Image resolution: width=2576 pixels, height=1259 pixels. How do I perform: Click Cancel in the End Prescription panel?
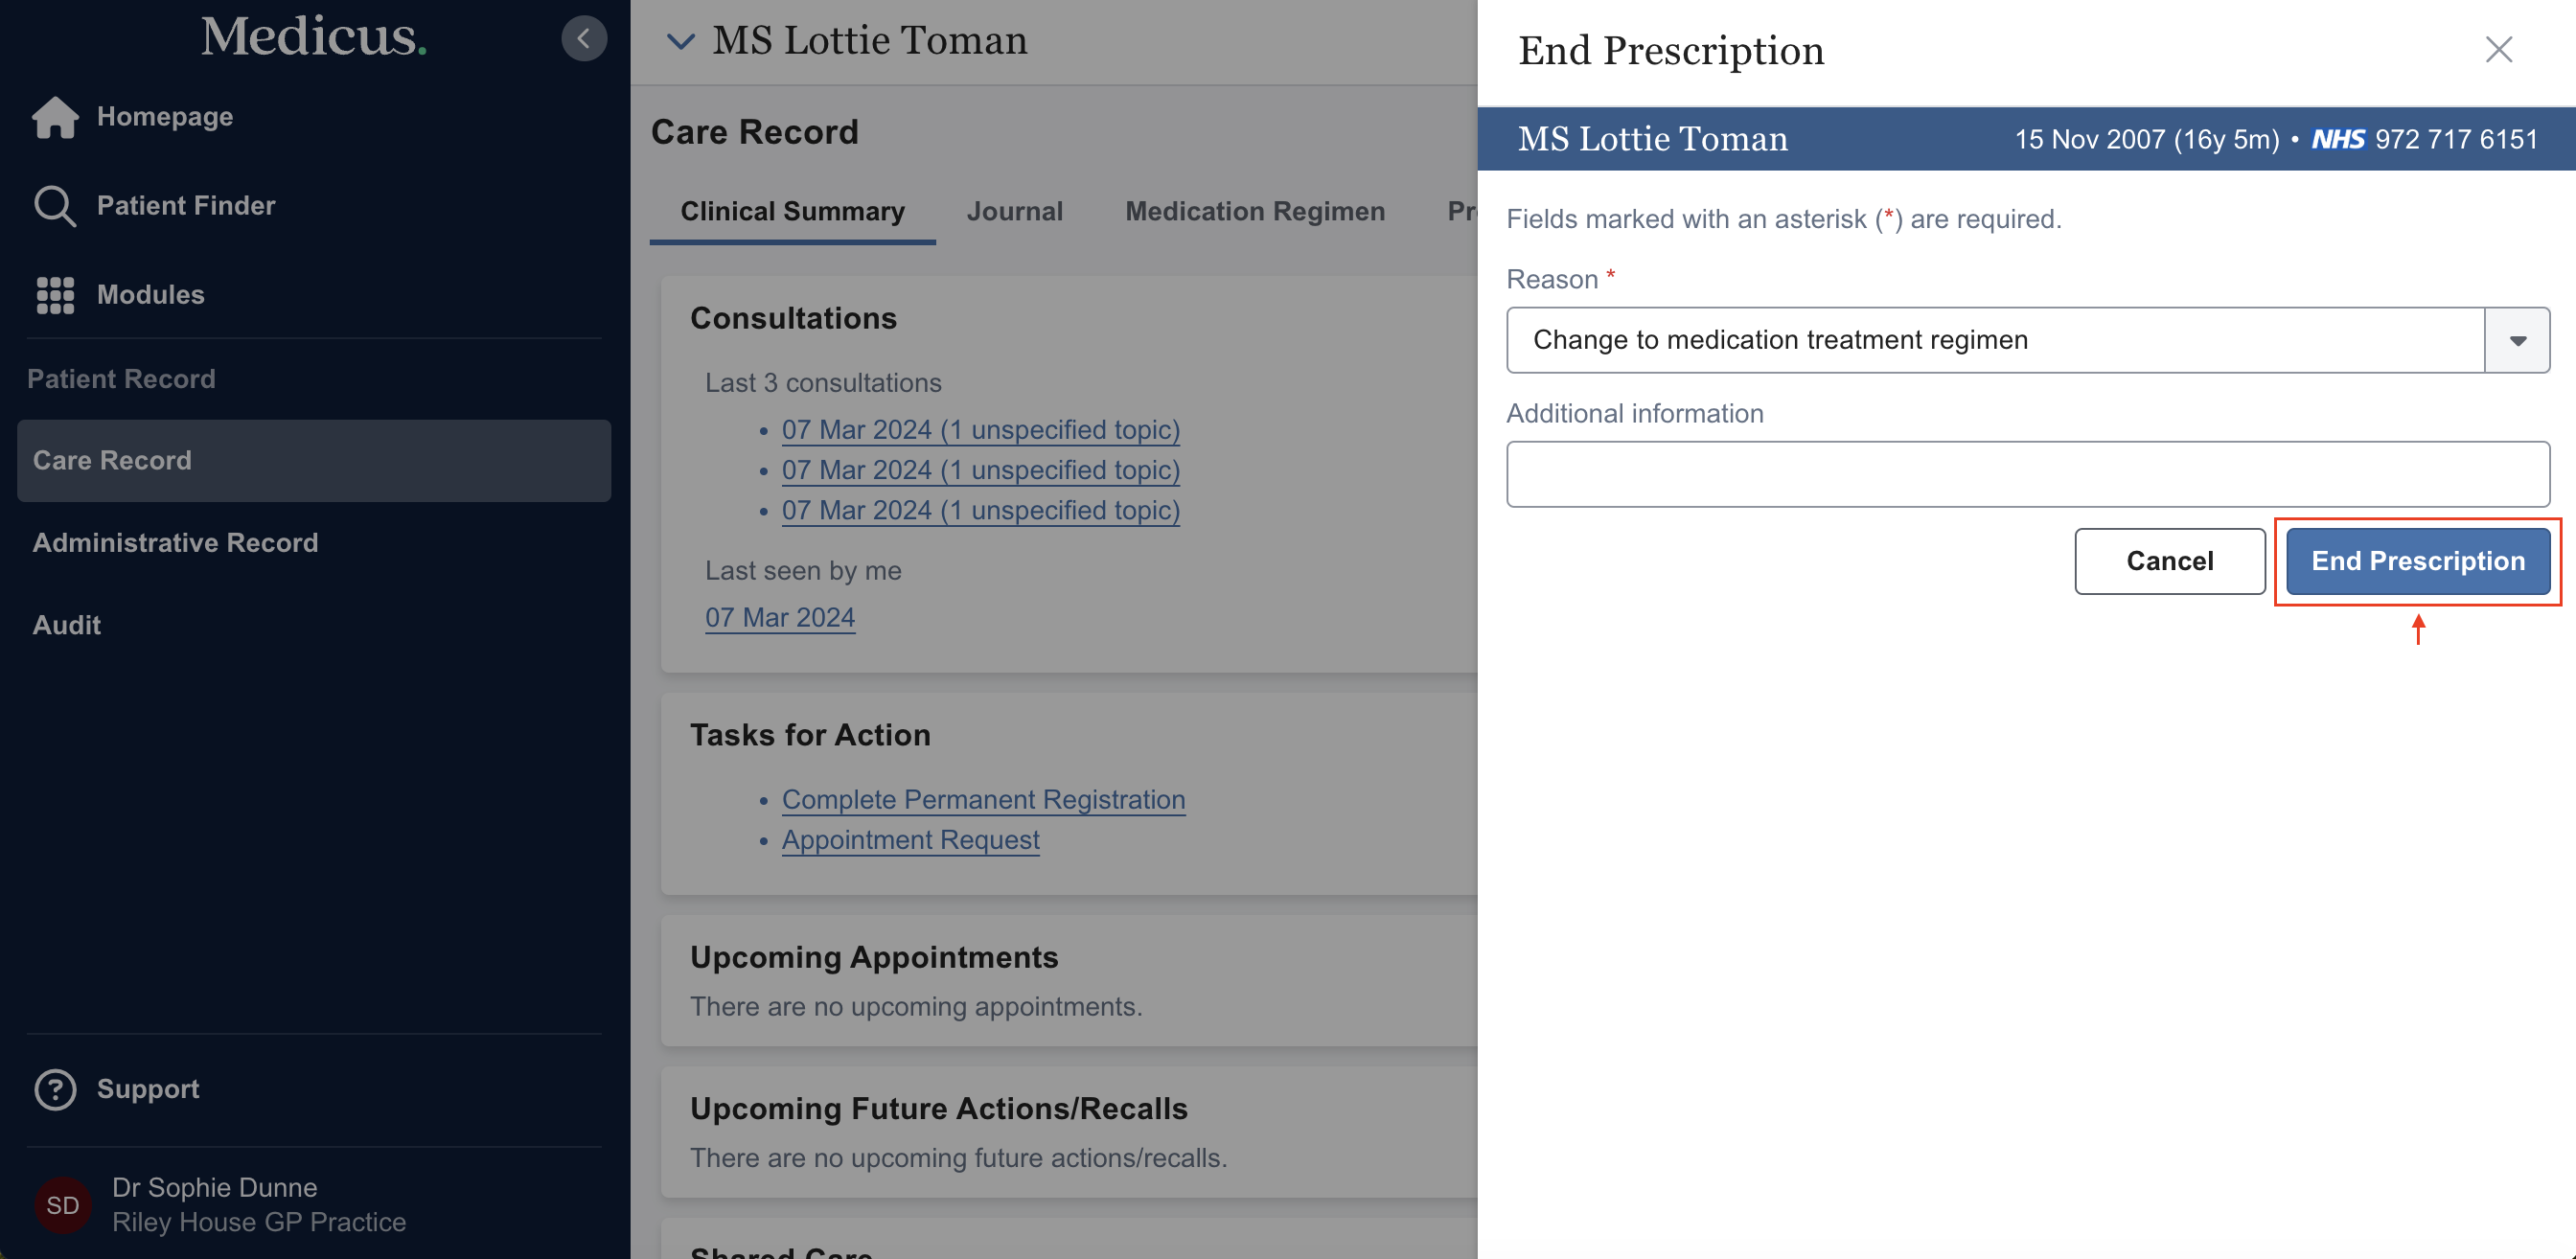tap(2169, 561)
